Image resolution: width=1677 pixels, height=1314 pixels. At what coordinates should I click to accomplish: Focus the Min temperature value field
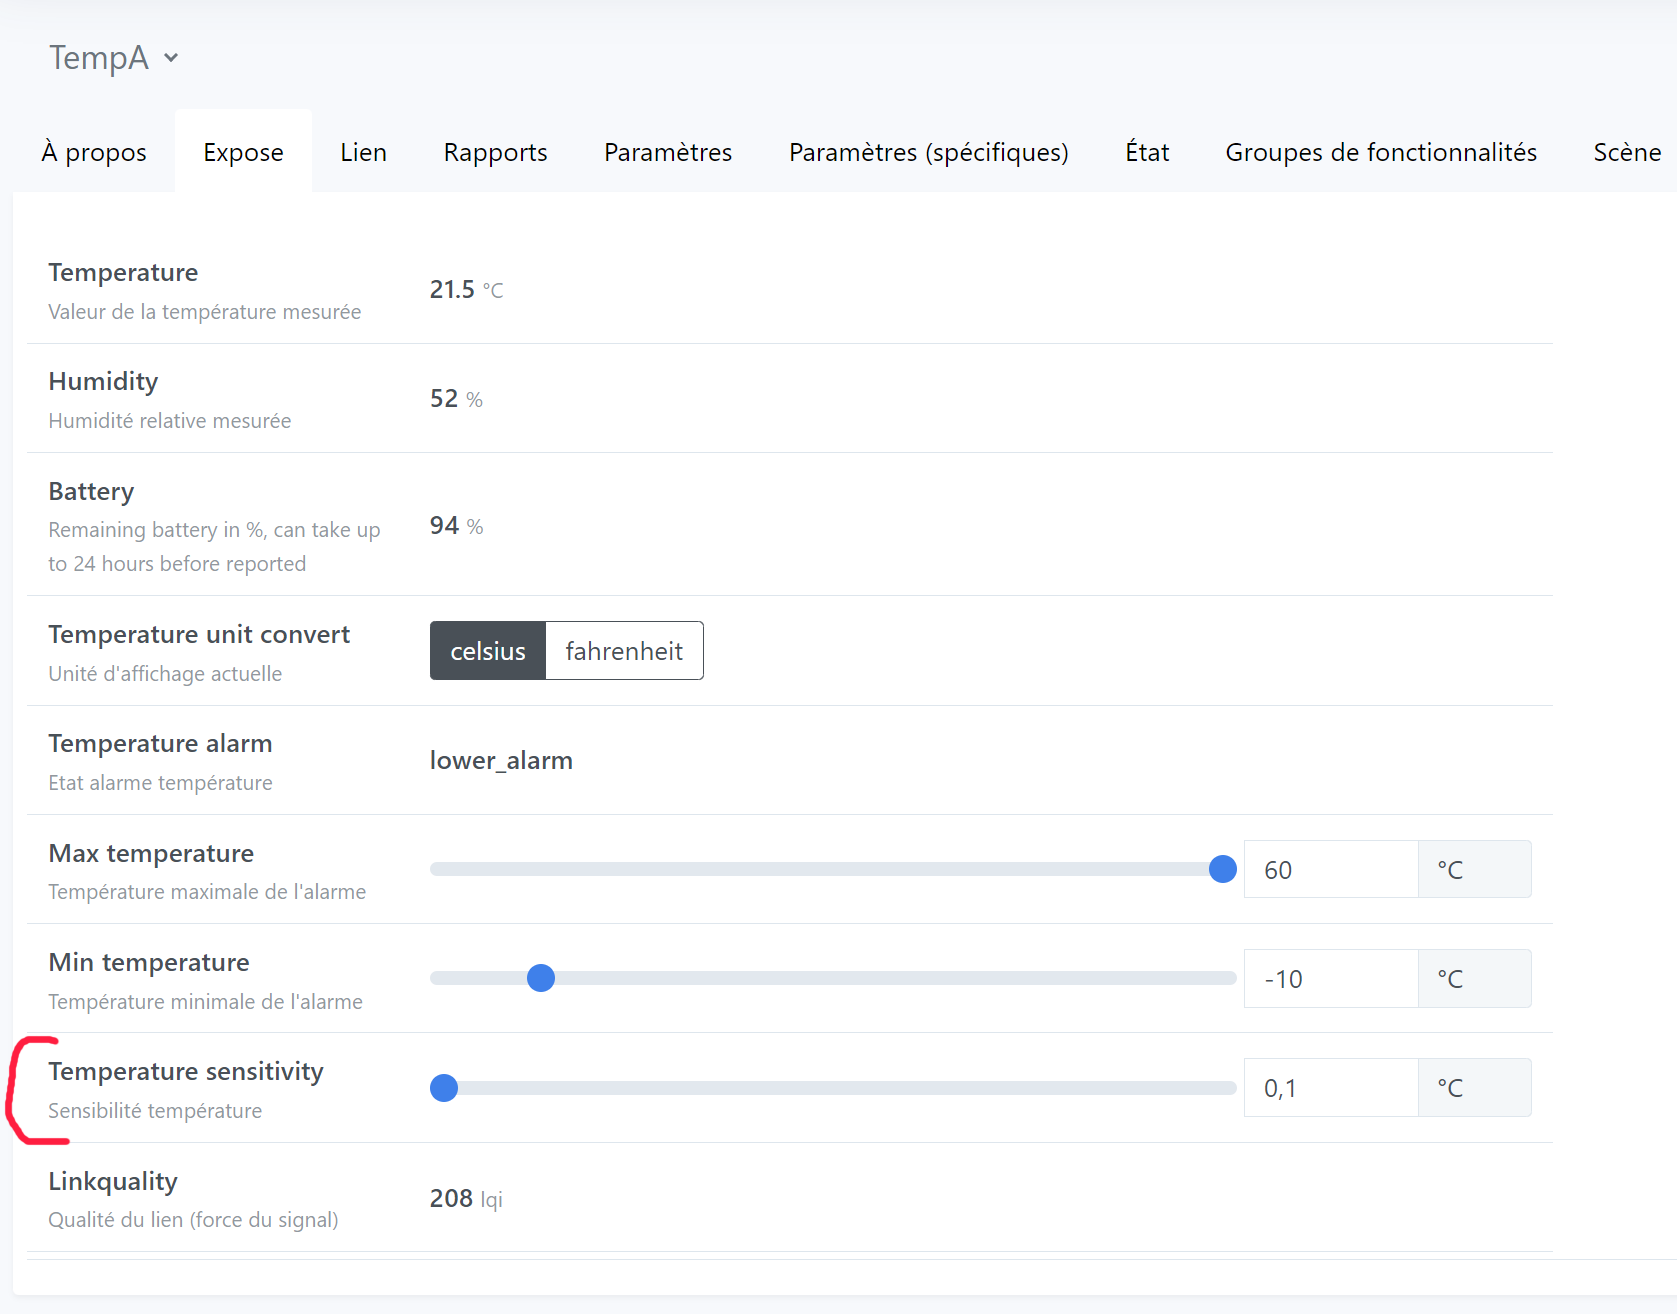[x=1331, y=978]
